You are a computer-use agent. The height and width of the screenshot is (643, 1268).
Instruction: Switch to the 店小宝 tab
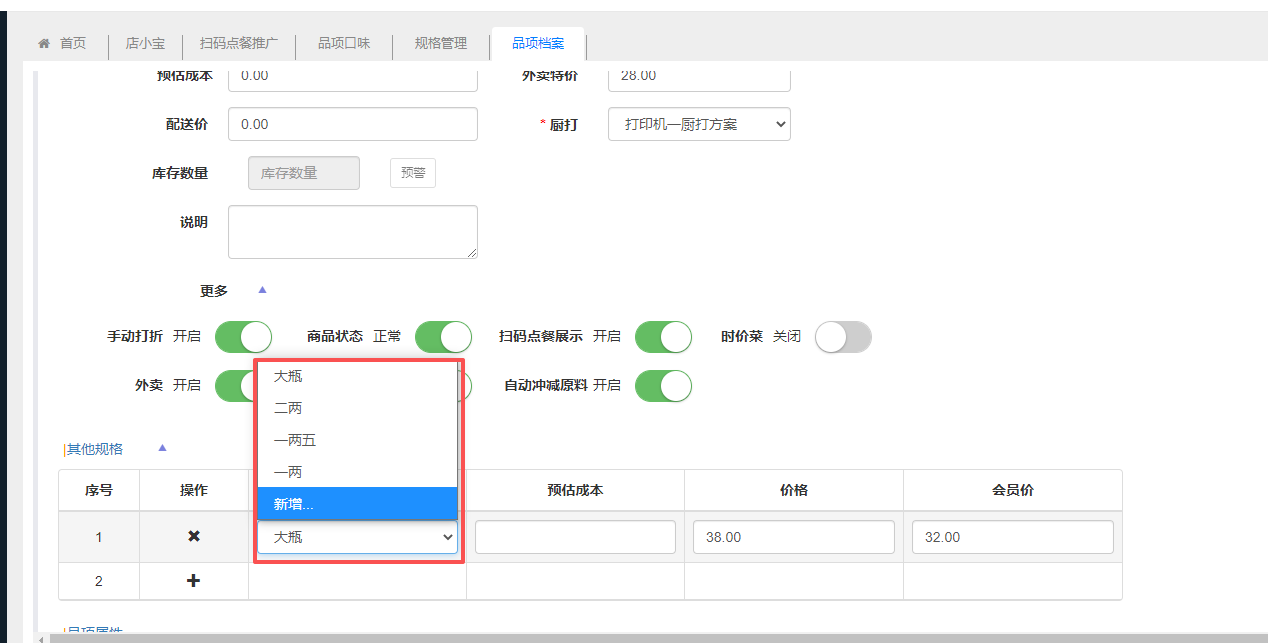click(145, 44)
